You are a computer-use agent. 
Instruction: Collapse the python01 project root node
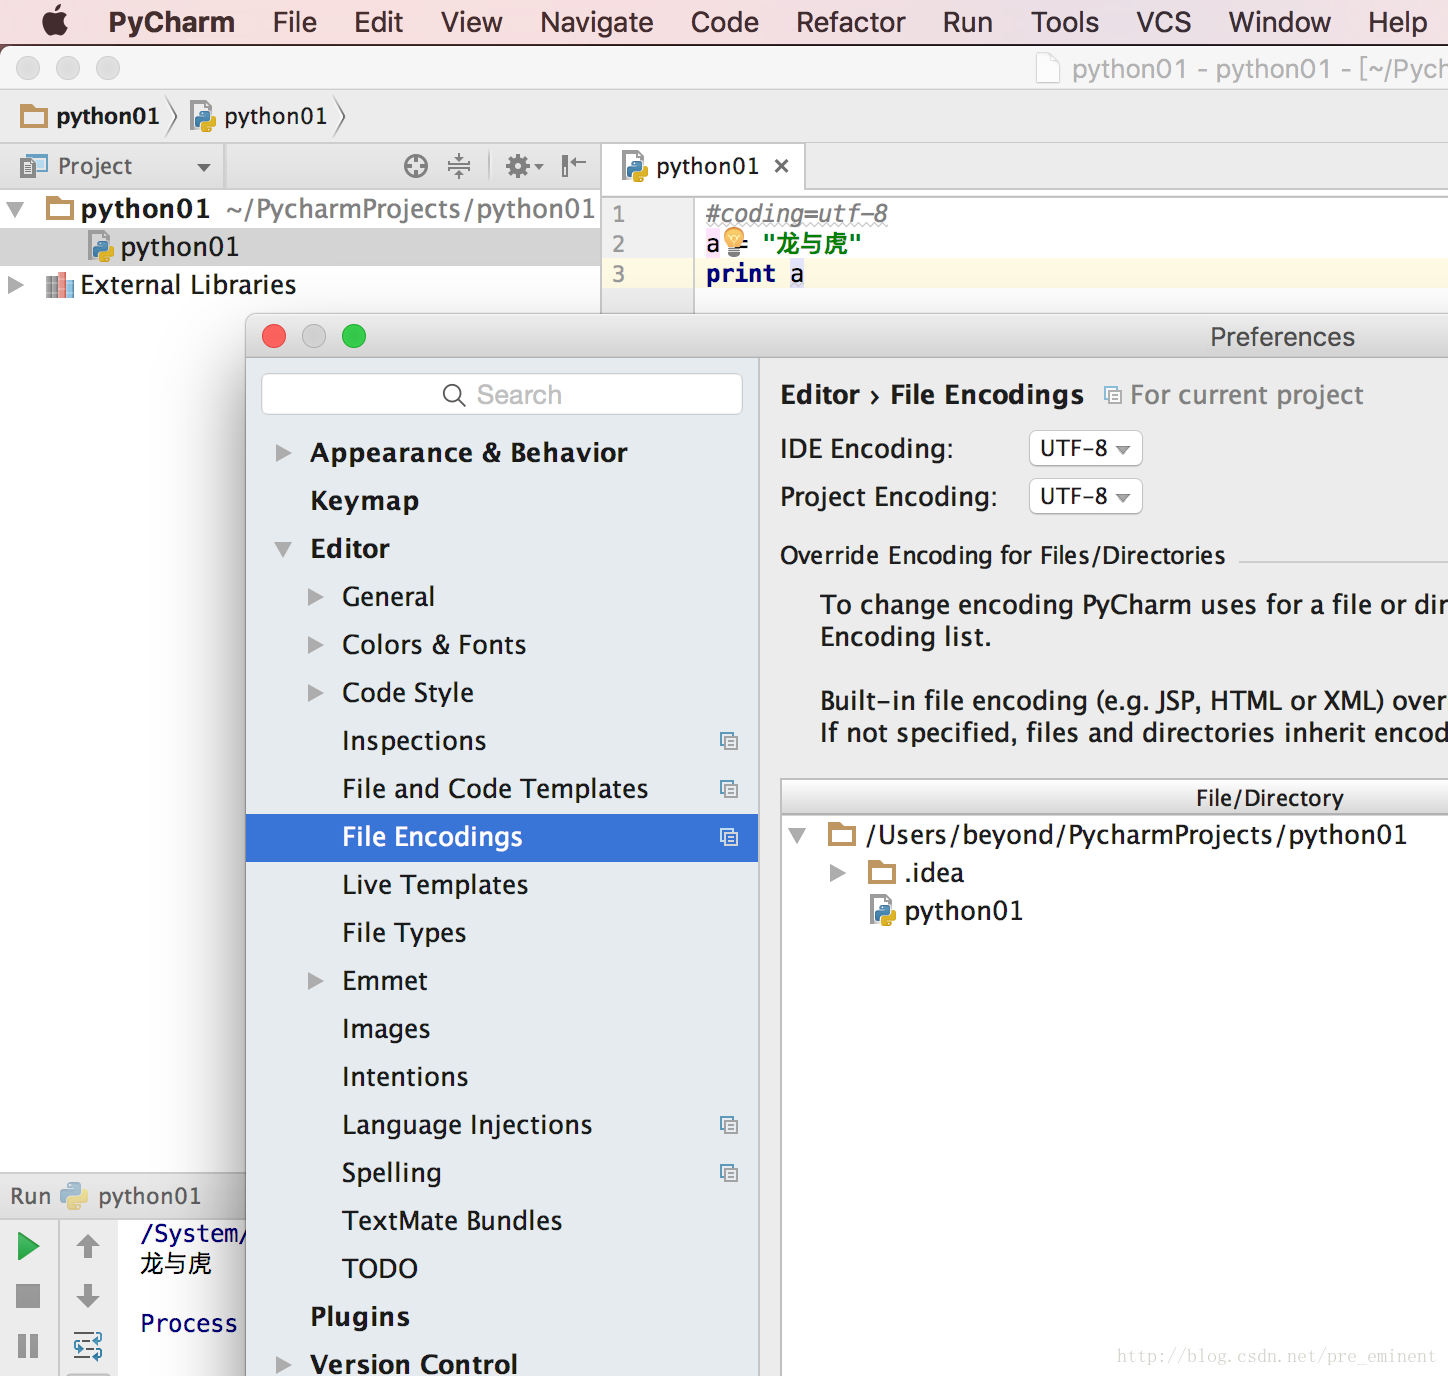click(x=16, y=209)
